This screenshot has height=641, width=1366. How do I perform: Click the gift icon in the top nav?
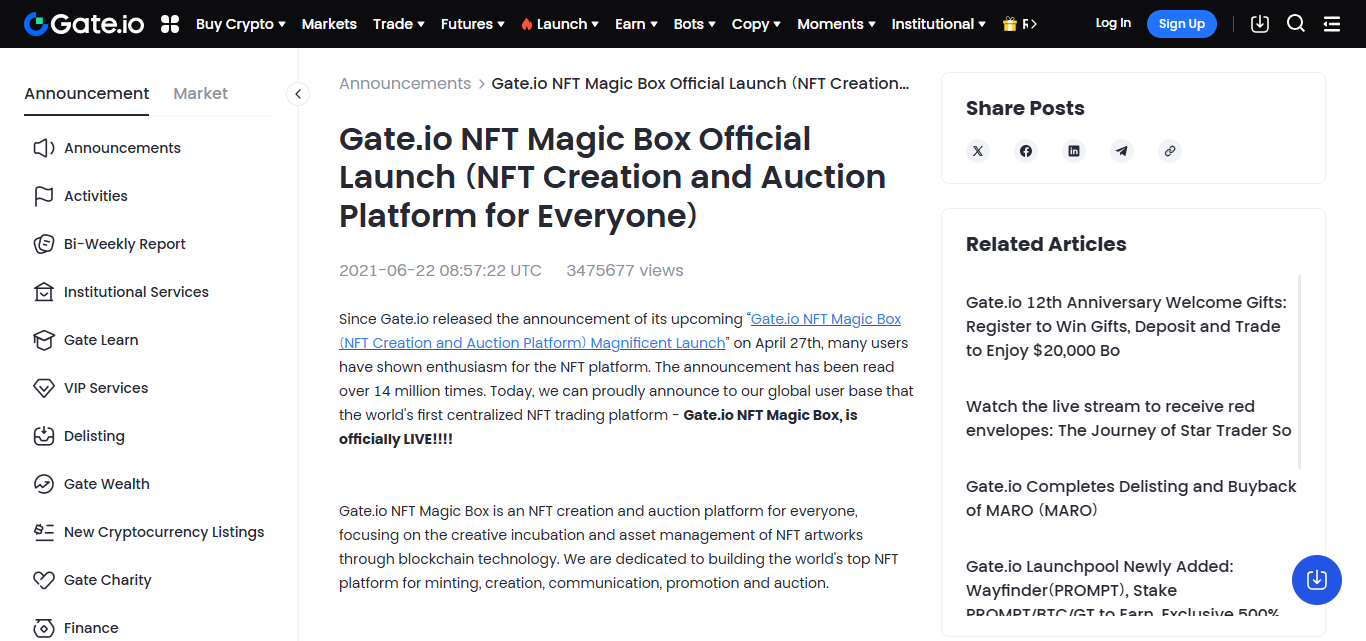(1010, 24)
